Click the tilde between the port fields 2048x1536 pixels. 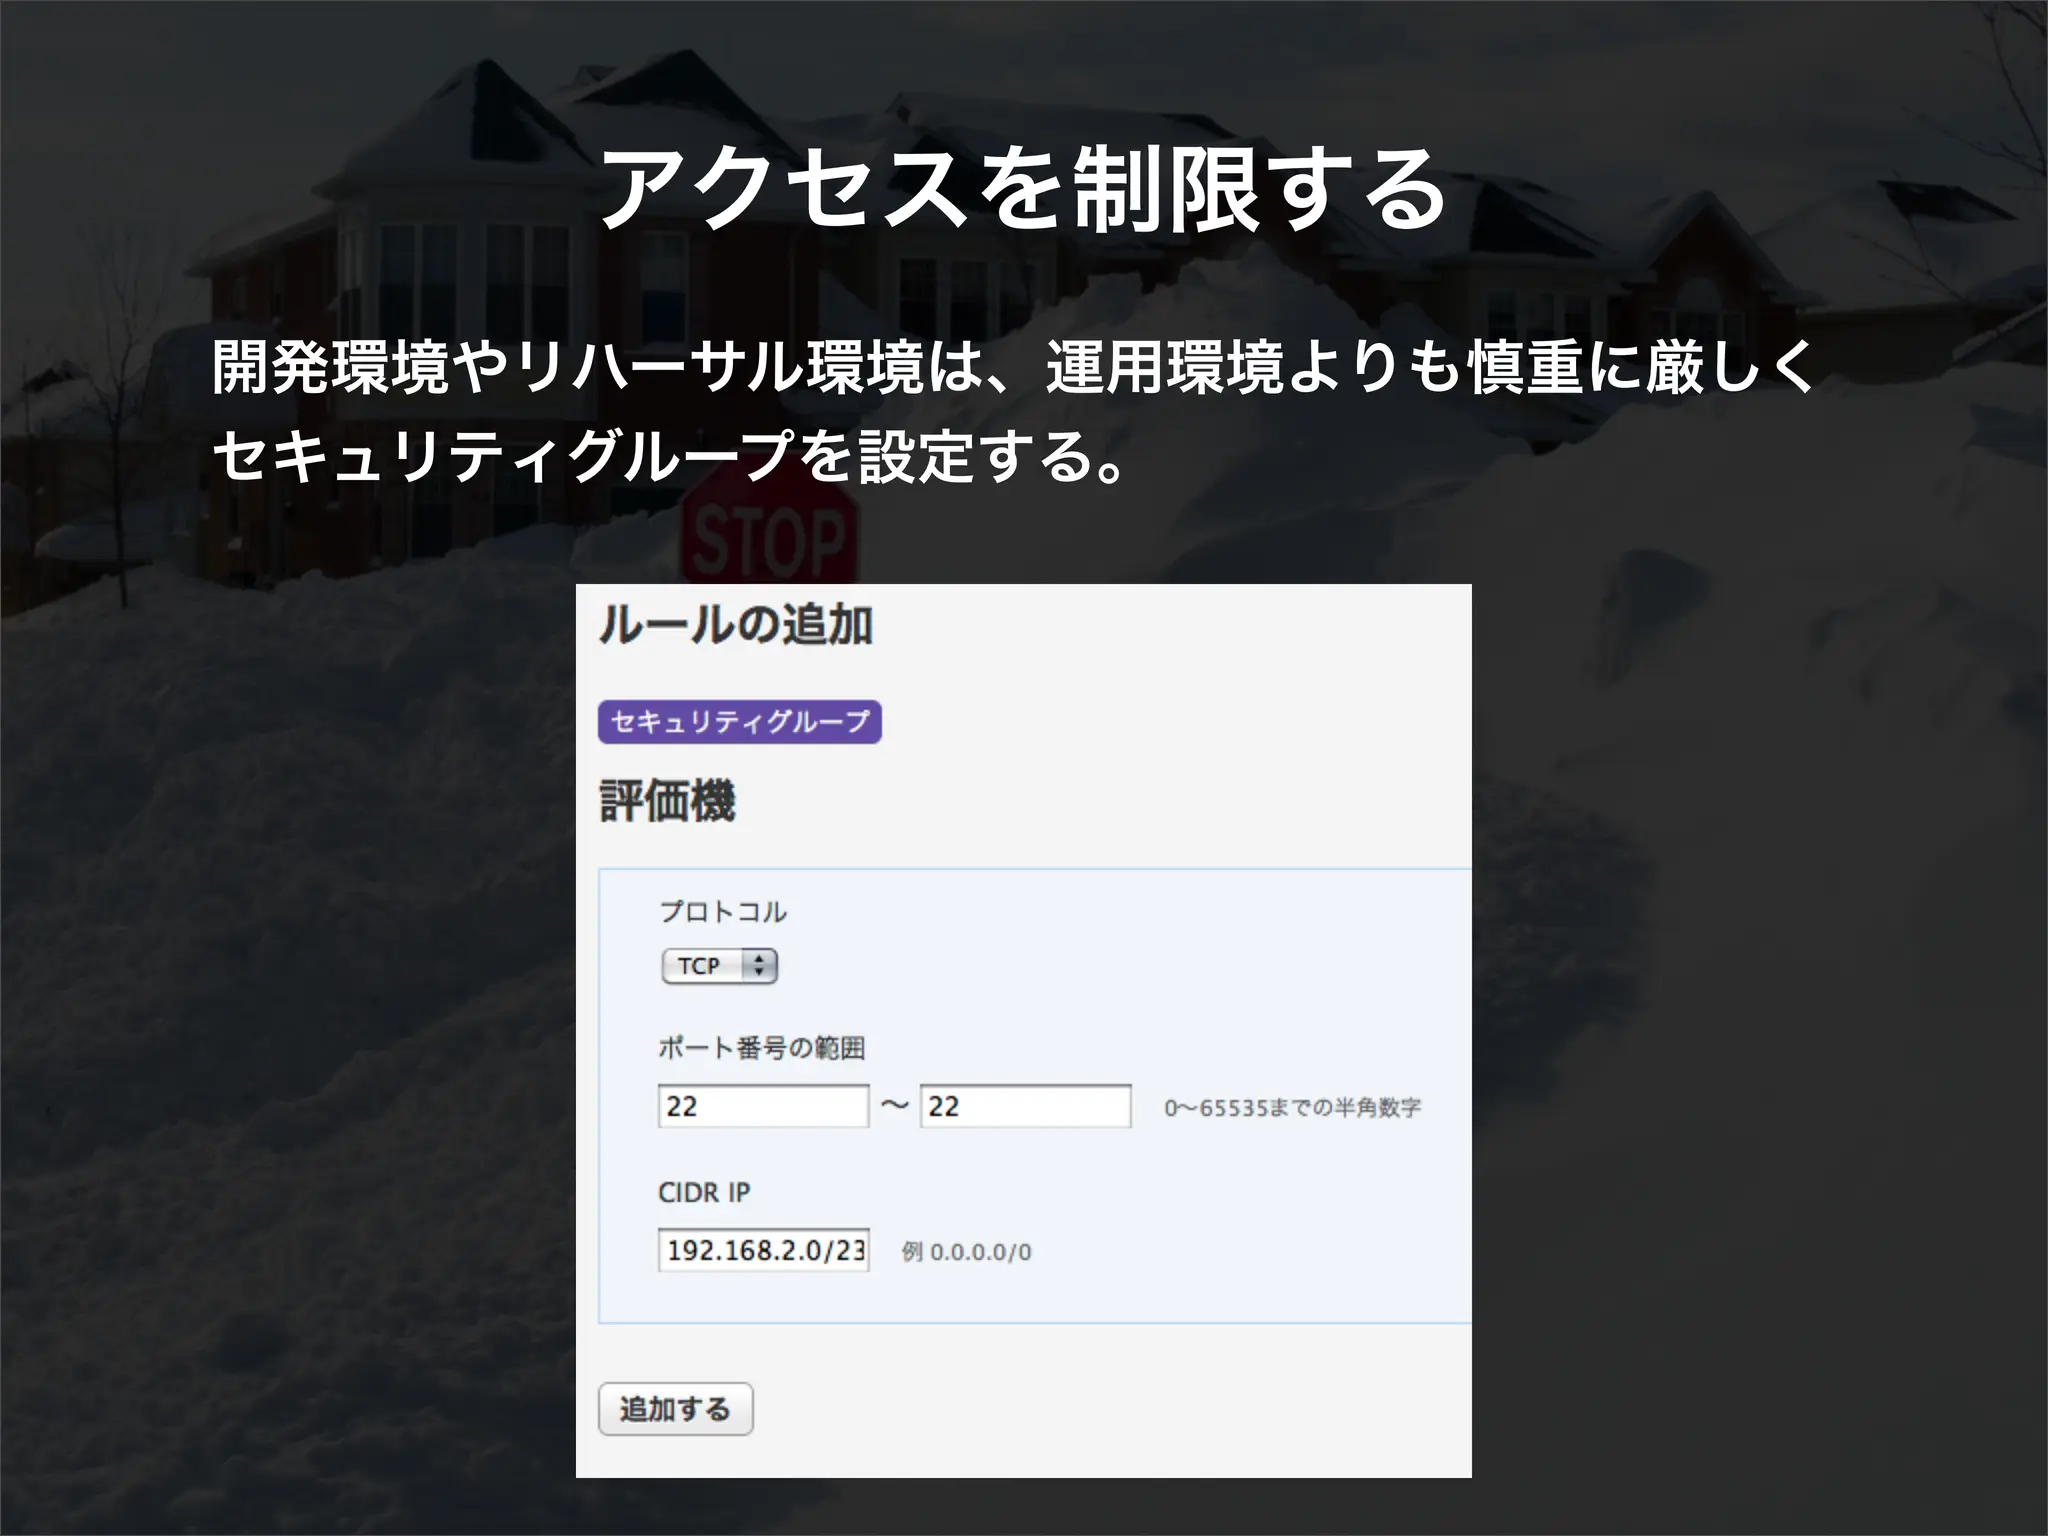(x=894, y=1105)
